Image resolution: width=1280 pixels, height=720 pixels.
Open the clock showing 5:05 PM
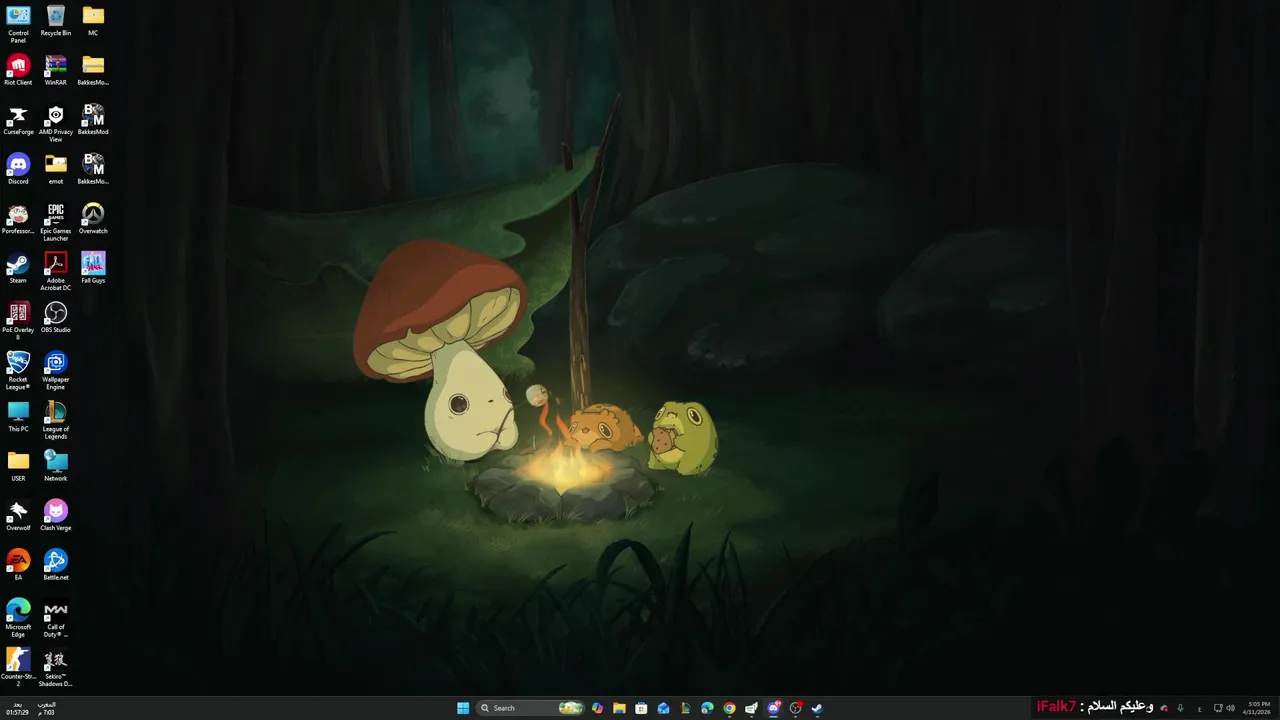[1257, 708]
